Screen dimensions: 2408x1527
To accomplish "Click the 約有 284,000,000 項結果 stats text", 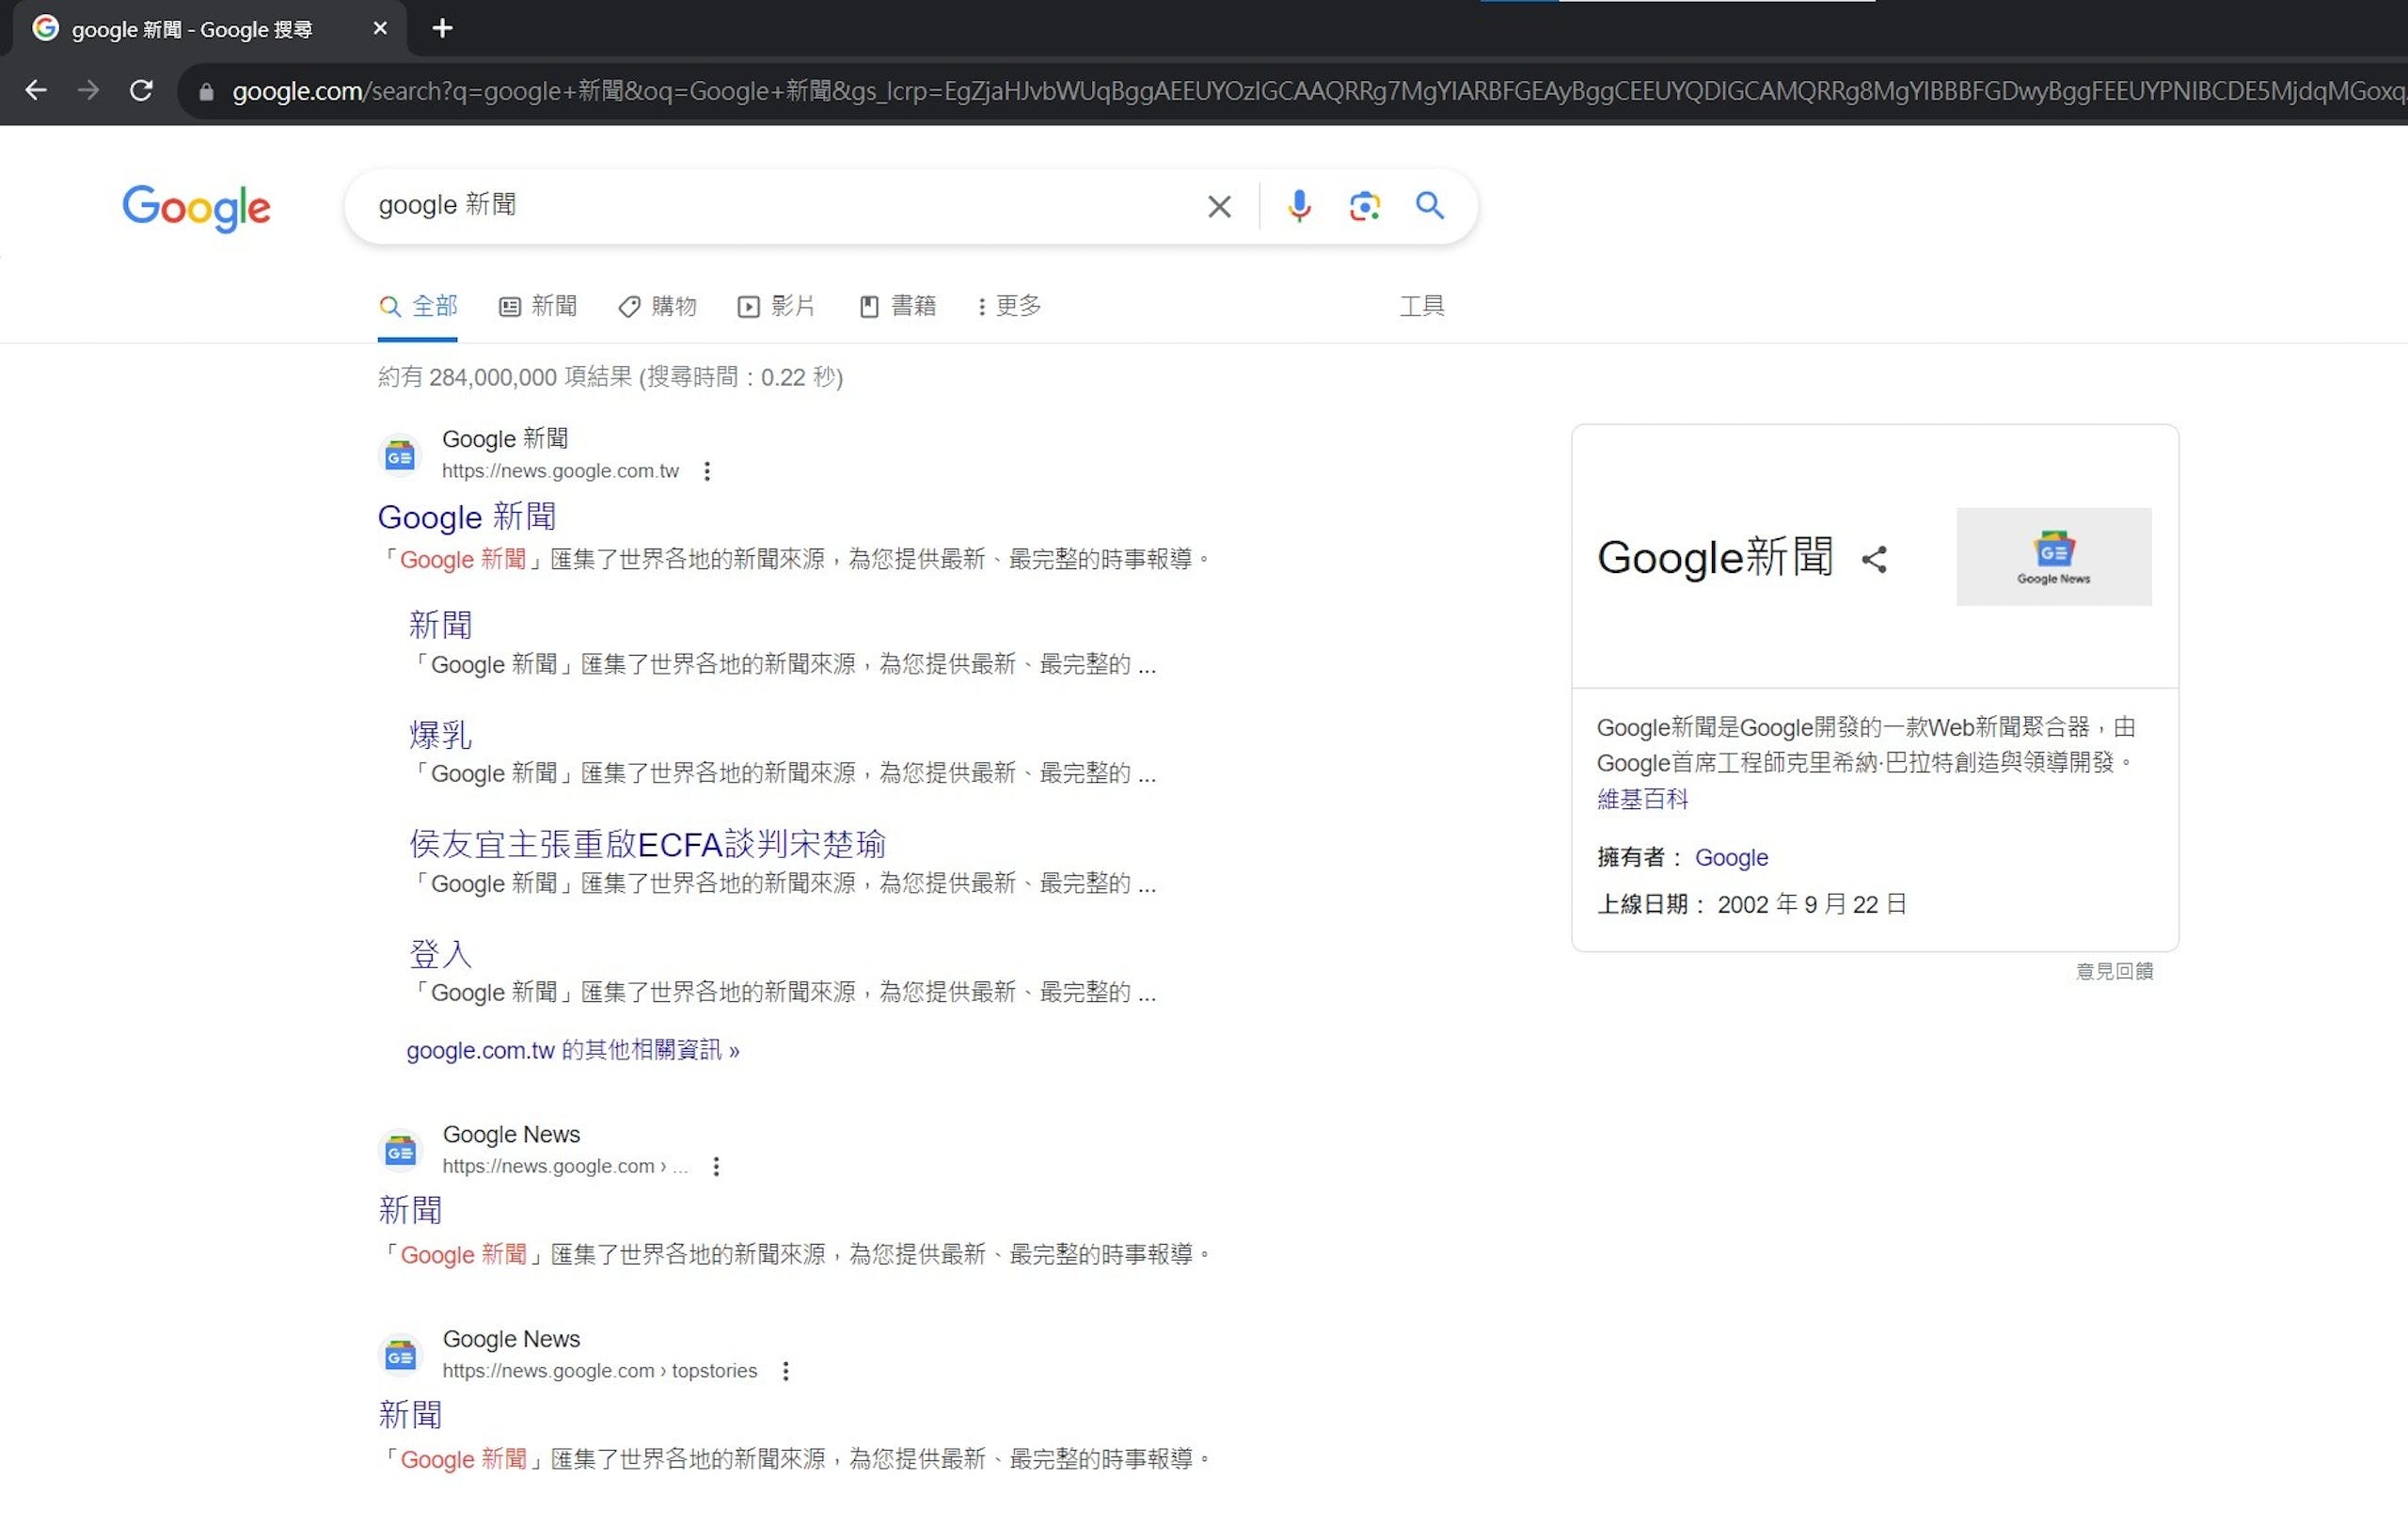I will pyautogui.click(x=611, y=377).
